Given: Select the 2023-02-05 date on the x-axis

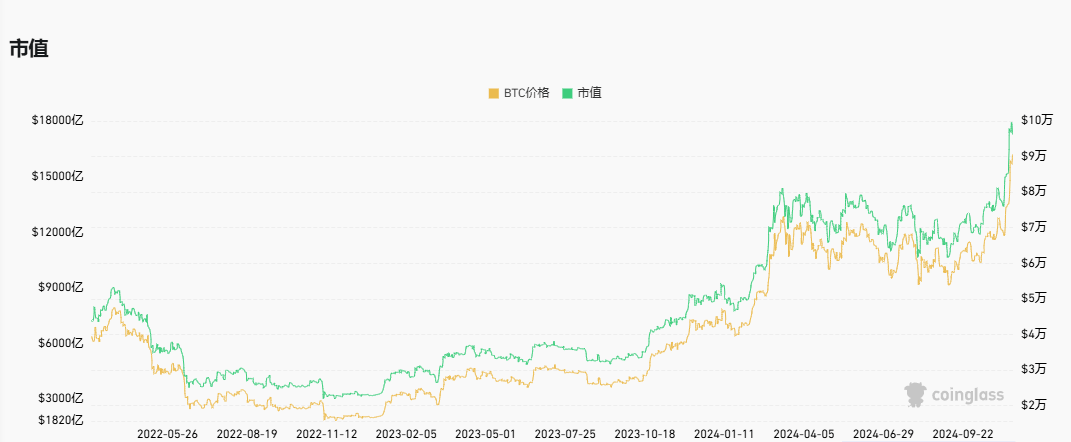Looking at the screenshot, I should (406, 434).
